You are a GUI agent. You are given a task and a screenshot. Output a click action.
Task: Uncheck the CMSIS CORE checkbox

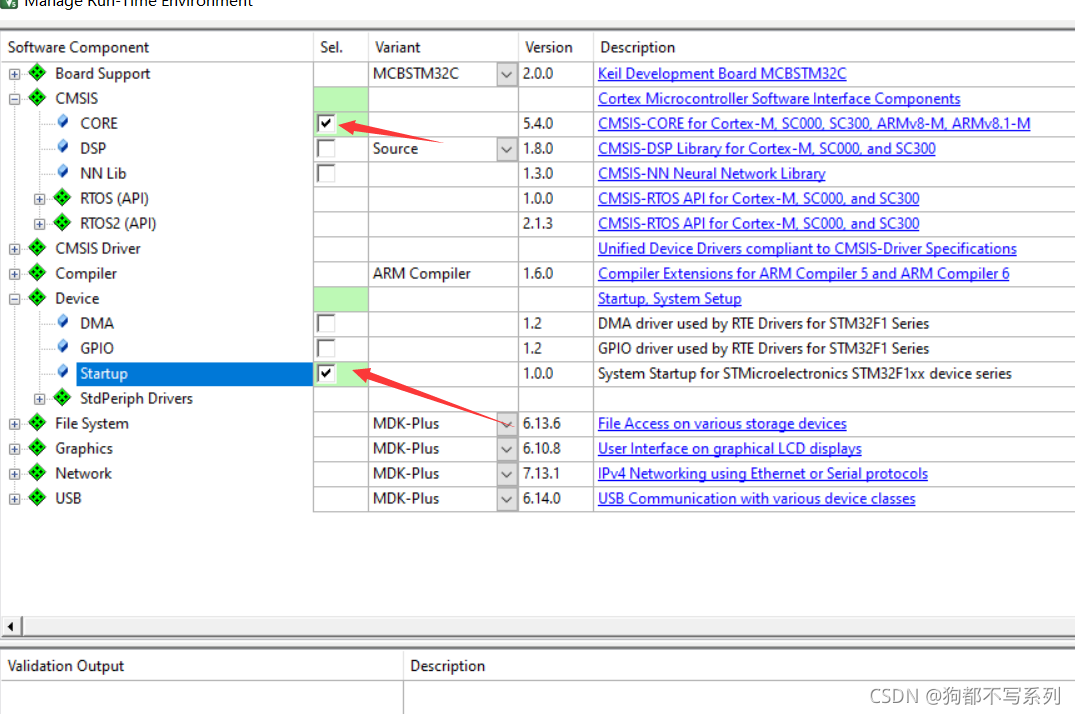pyautogui.click(x=326, y=124)
